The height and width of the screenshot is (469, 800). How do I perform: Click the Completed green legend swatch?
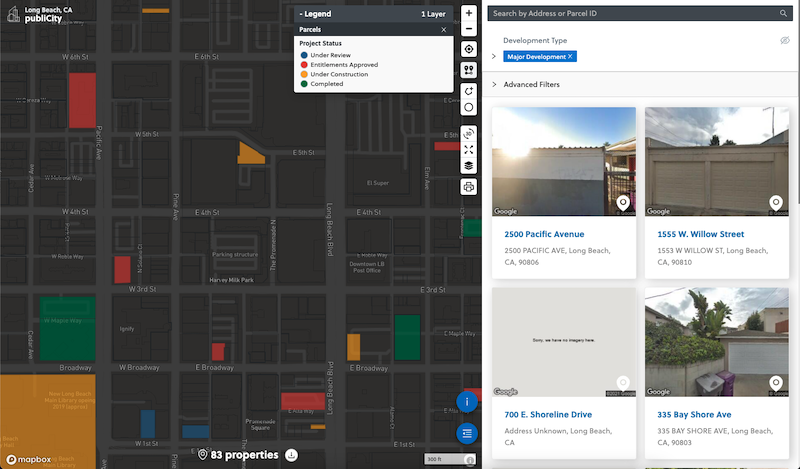pyautogui.click(x=304, y=84)
